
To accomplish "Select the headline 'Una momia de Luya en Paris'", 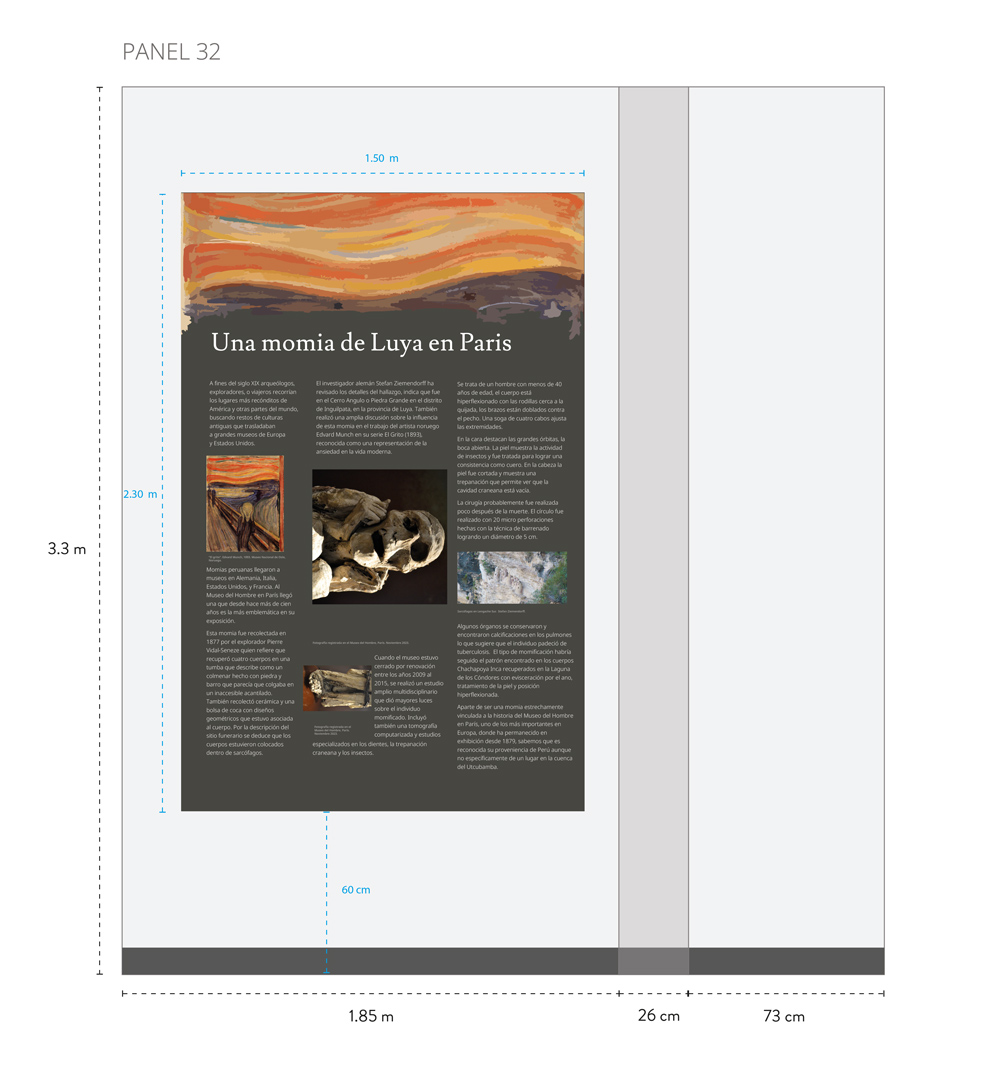I will pos(361,343).
